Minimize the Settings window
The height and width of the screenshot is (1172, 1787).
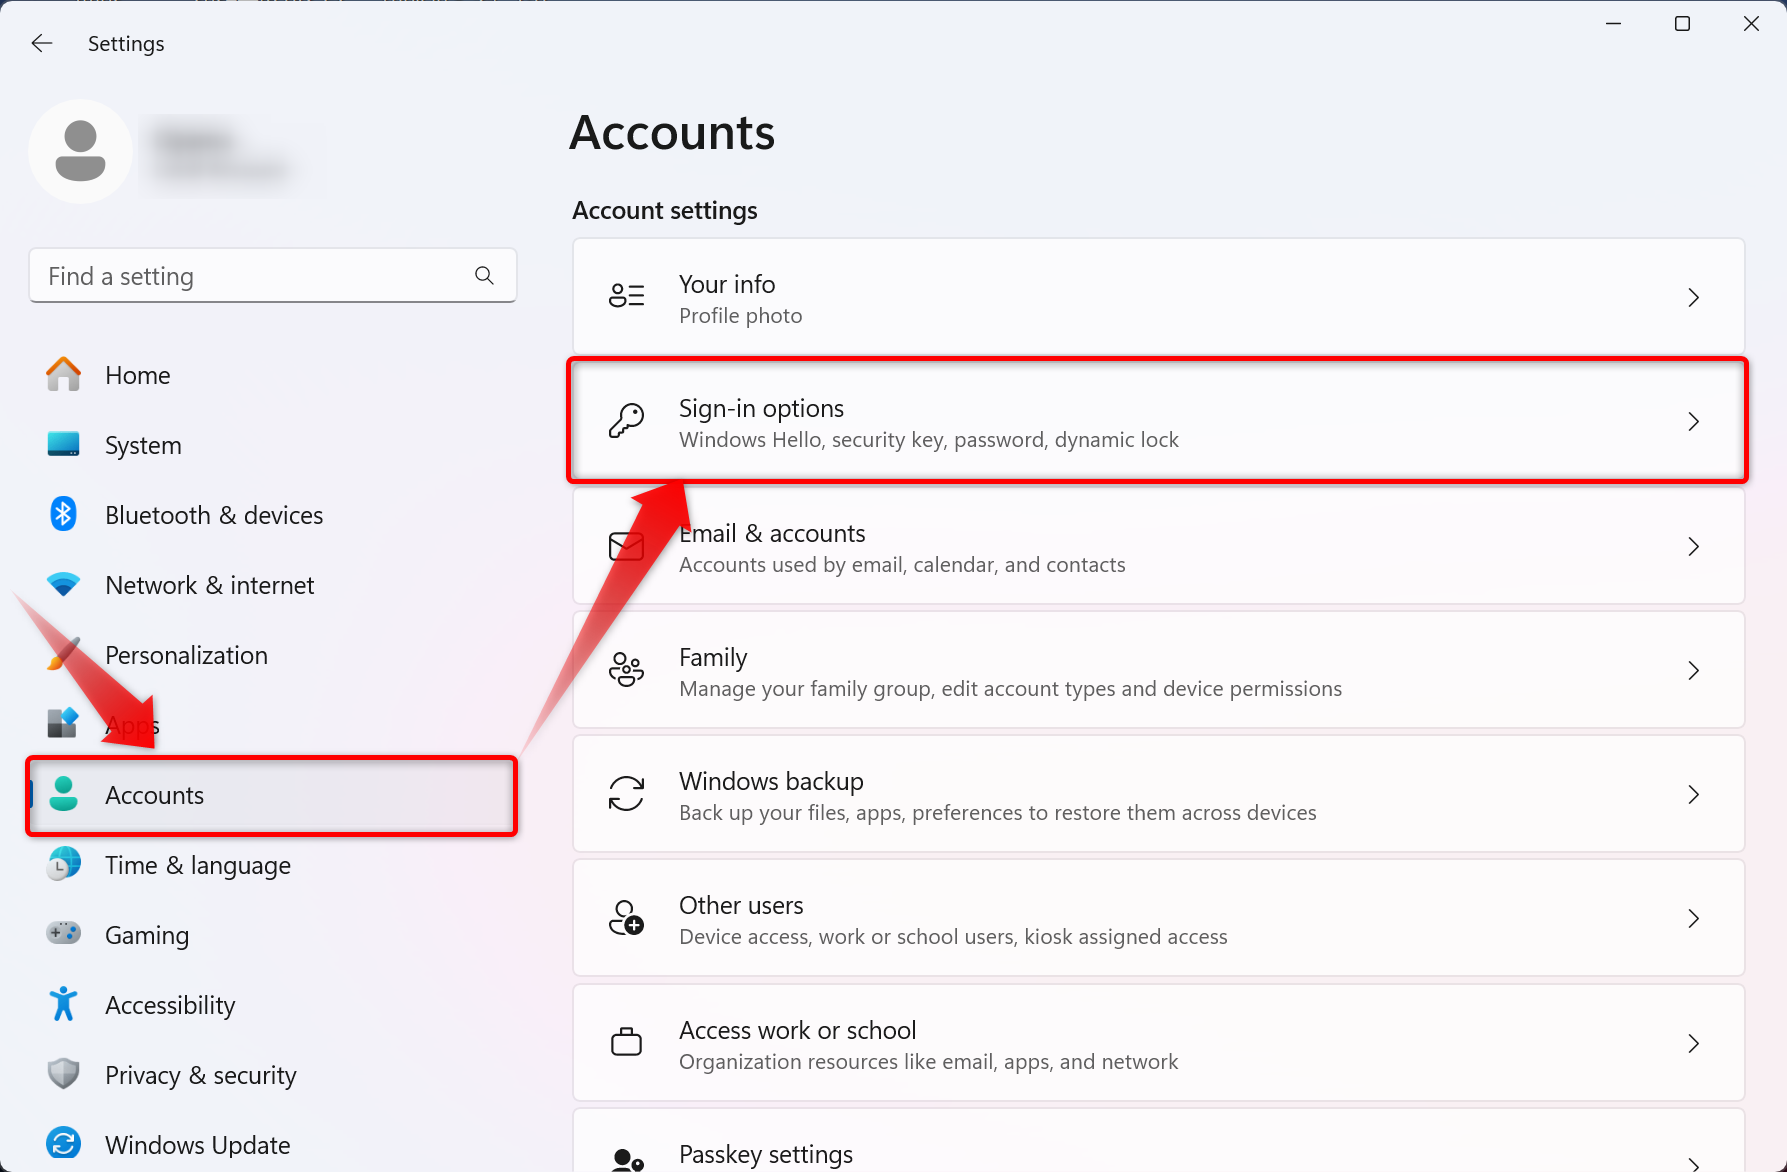tap(1613, 23)
